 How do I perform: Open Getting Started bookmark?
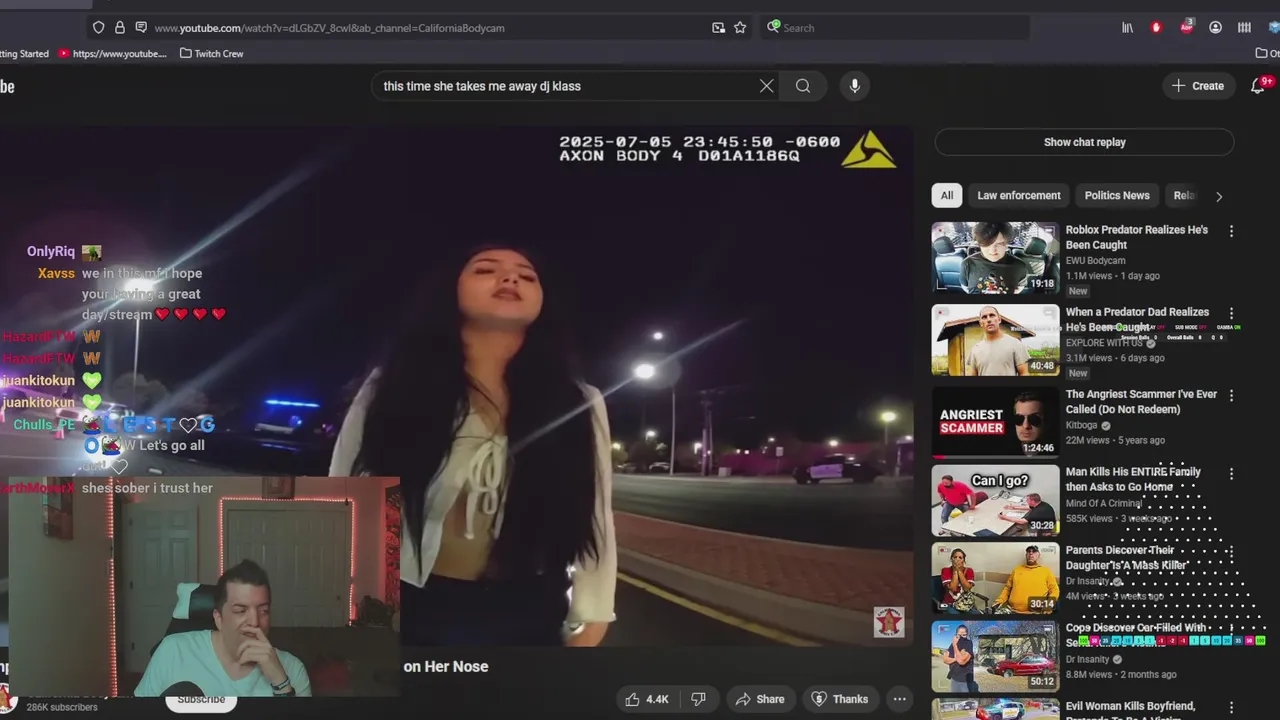pos(24,54)
